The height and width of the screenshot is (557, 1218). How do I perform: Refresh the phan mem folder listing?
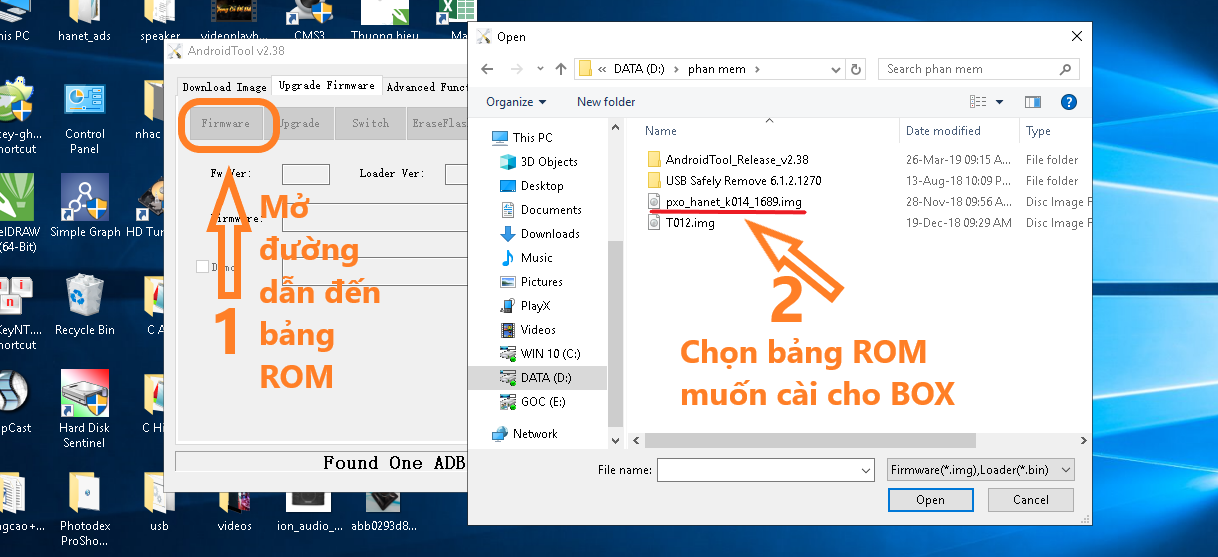point(856,69)
